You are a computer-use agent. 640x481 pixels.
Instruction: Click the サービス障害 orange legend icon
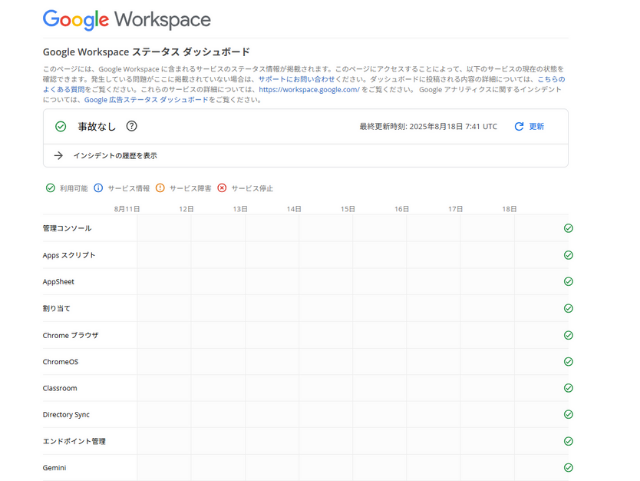coord(160,188)
